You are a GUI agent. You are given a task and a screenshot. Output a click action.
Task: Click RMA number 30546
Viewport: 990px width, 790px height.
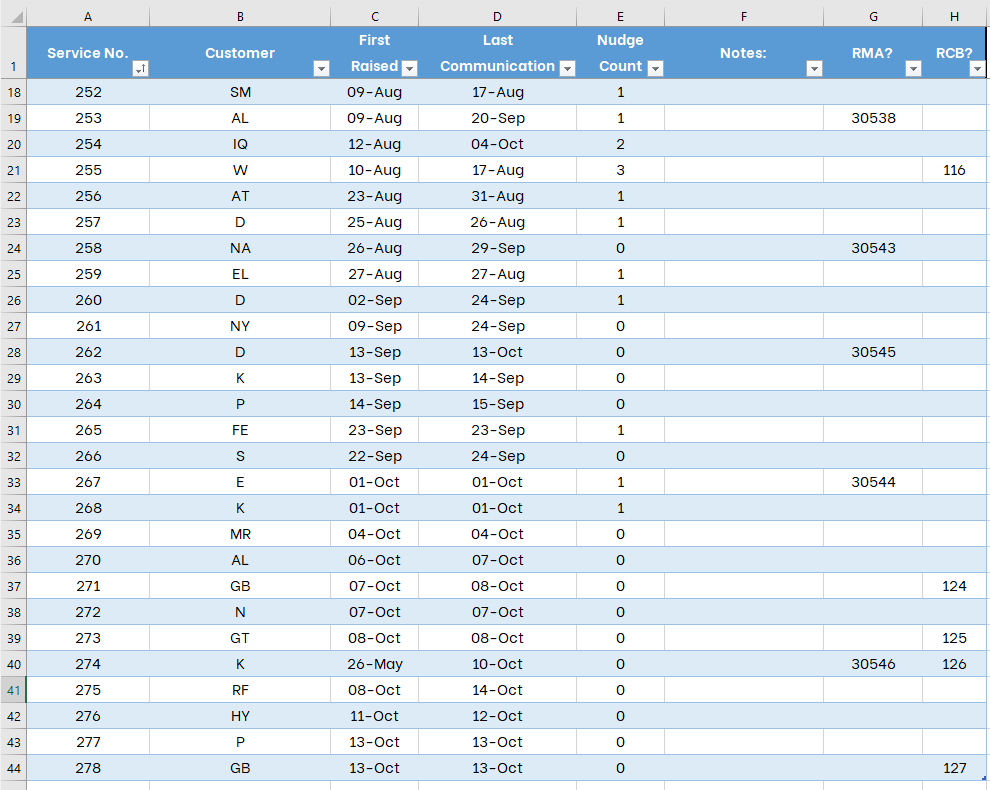(x=873, y=664)
